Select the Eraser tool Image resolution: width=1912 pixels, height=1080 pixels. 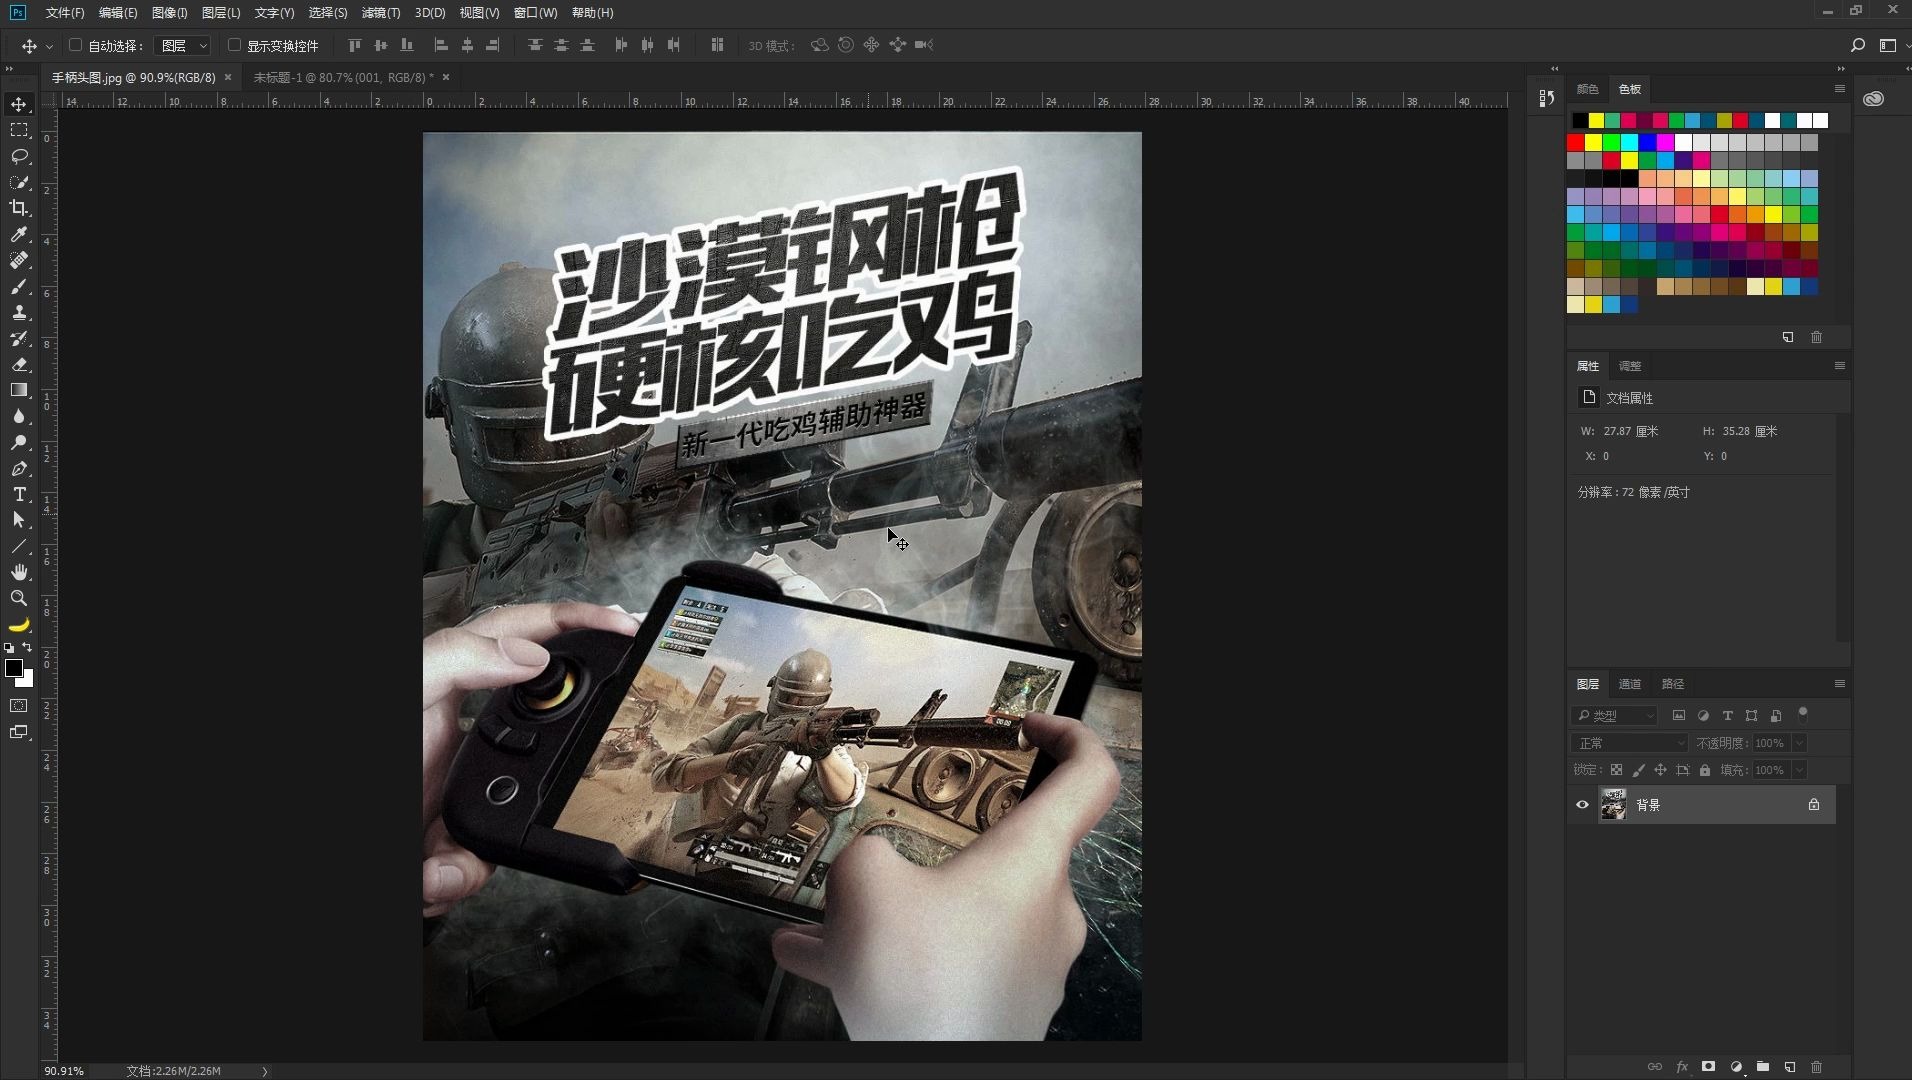(19, 364)
